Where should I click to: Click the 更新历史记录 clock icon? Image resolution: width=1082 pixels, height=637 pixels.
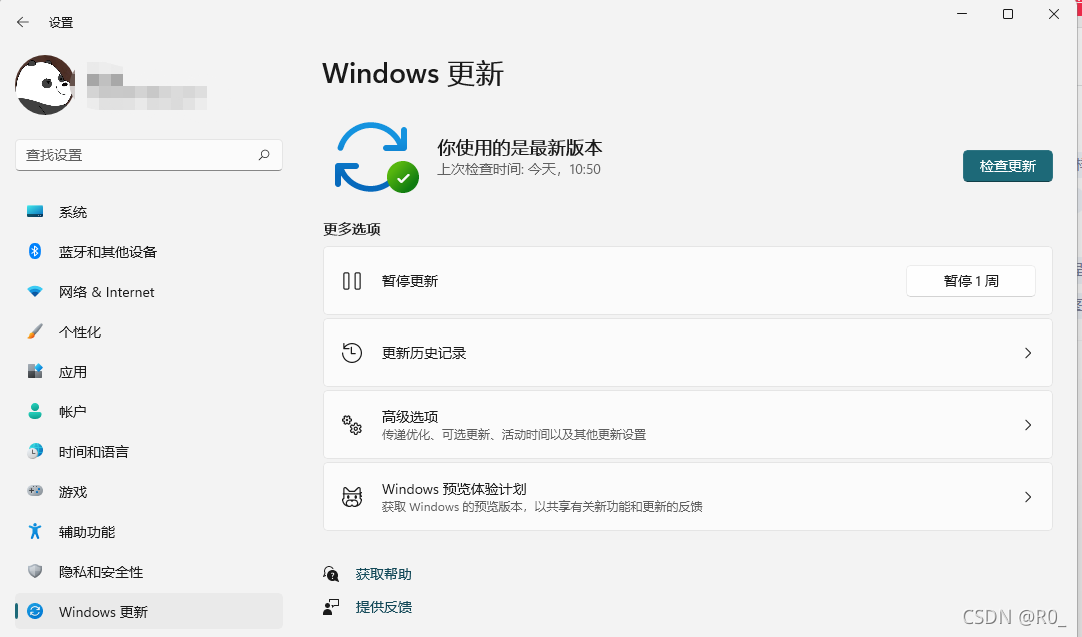(352, 353)
